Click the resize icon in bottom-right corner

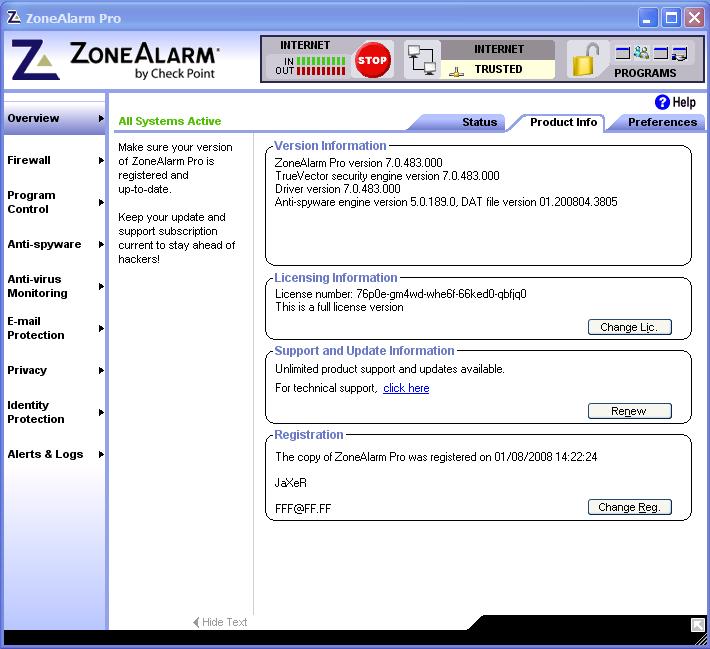pyautogui.click(x=697, y=625)
